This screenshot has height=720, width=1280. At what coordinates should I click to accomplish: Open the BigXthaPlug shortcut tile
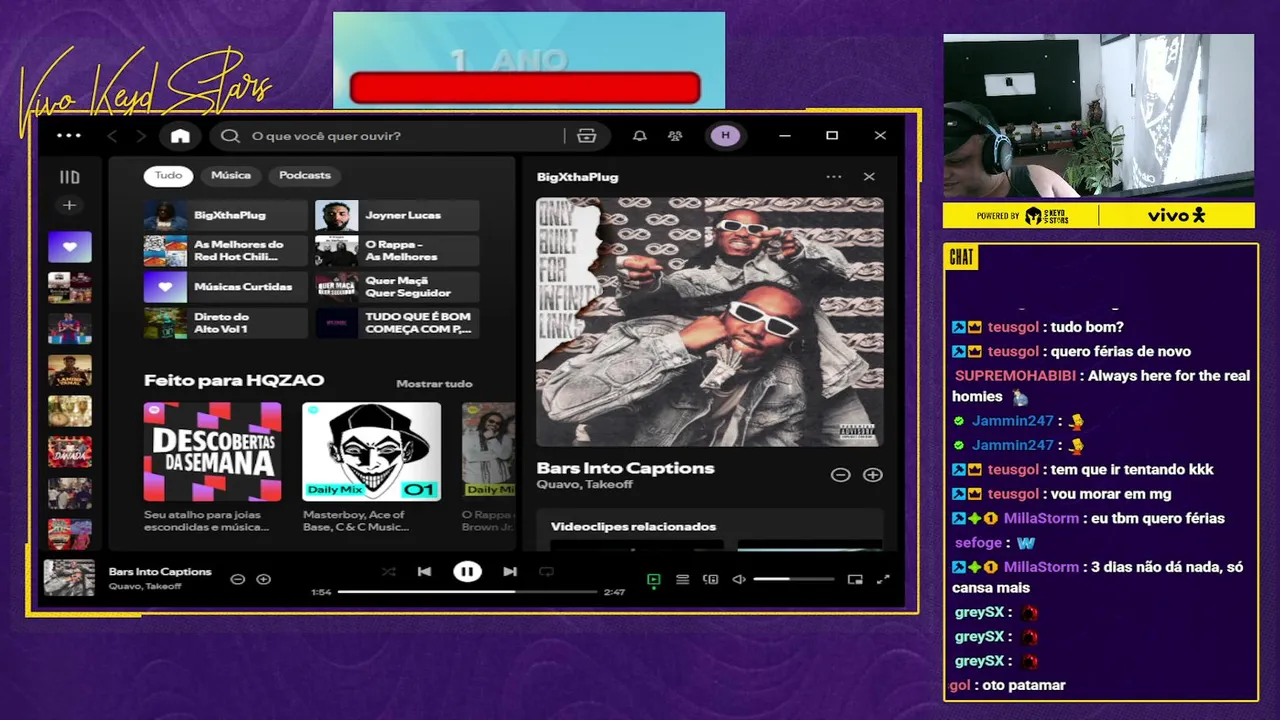tap(225, 215)
